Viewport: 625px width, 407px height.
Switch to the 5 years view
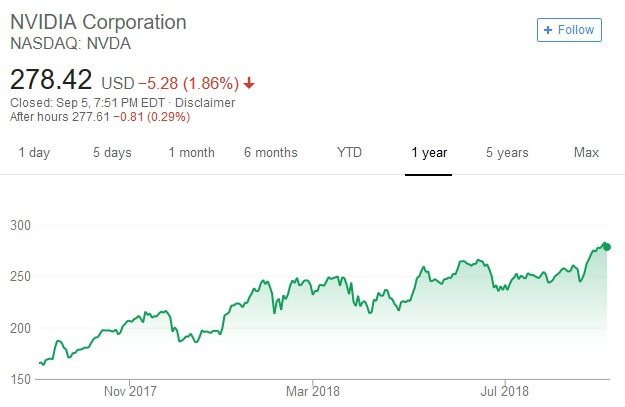click(507, 153)
